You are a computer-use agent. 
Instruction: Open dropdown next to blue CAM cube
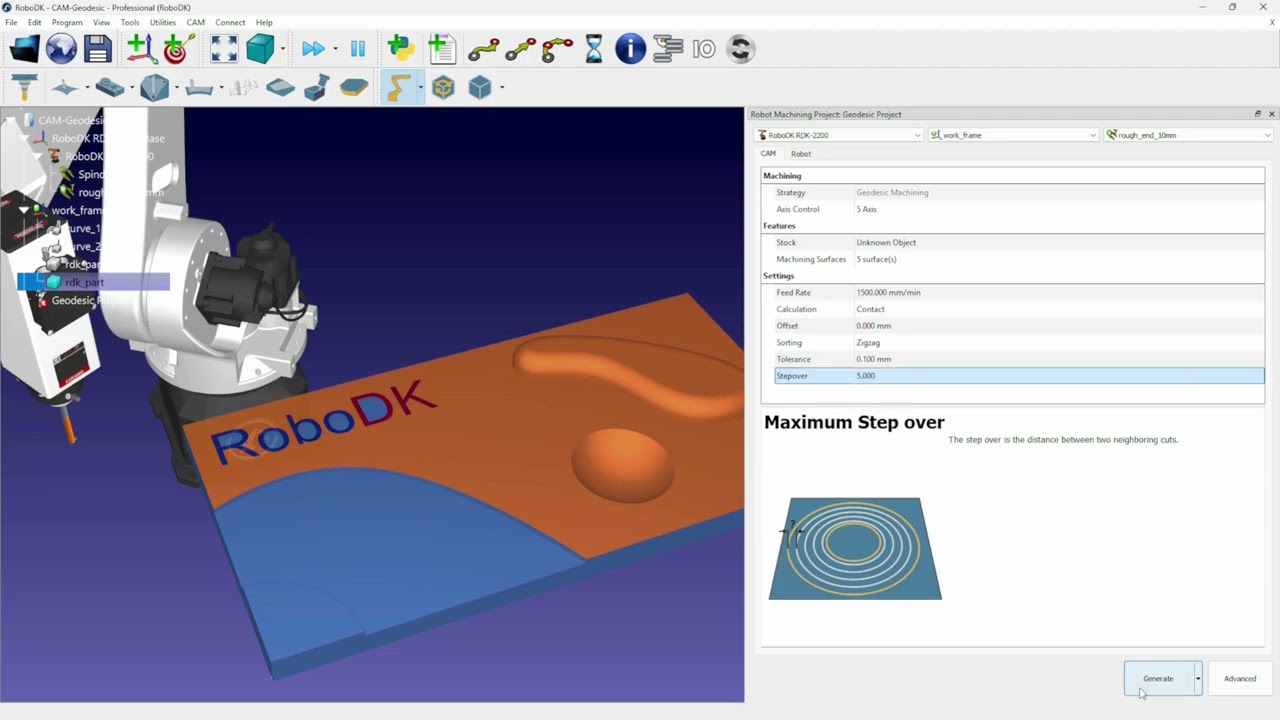click(x=501, y=87)
